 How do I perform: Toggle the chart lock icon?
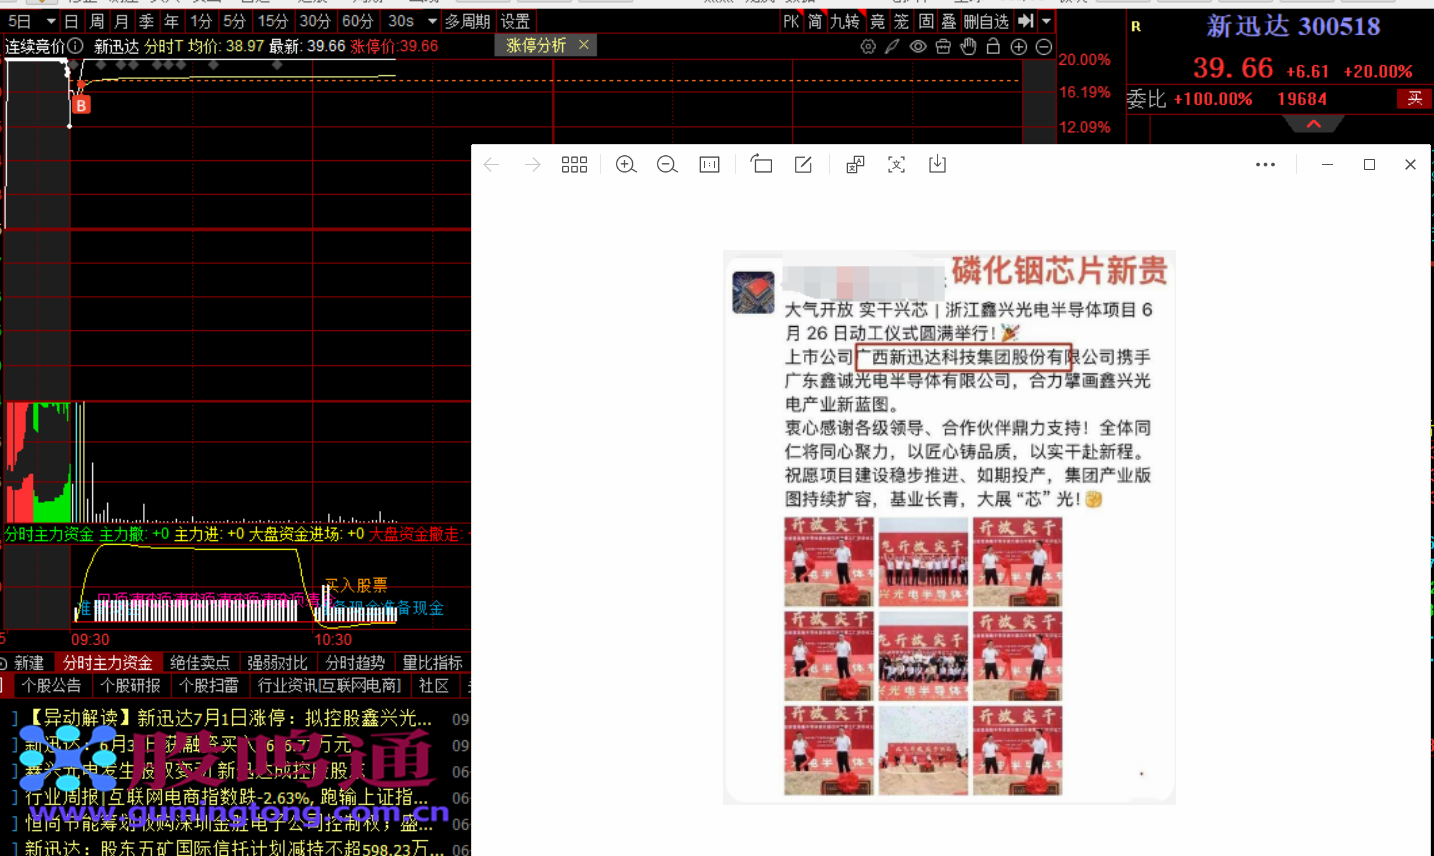click(993, 47)
